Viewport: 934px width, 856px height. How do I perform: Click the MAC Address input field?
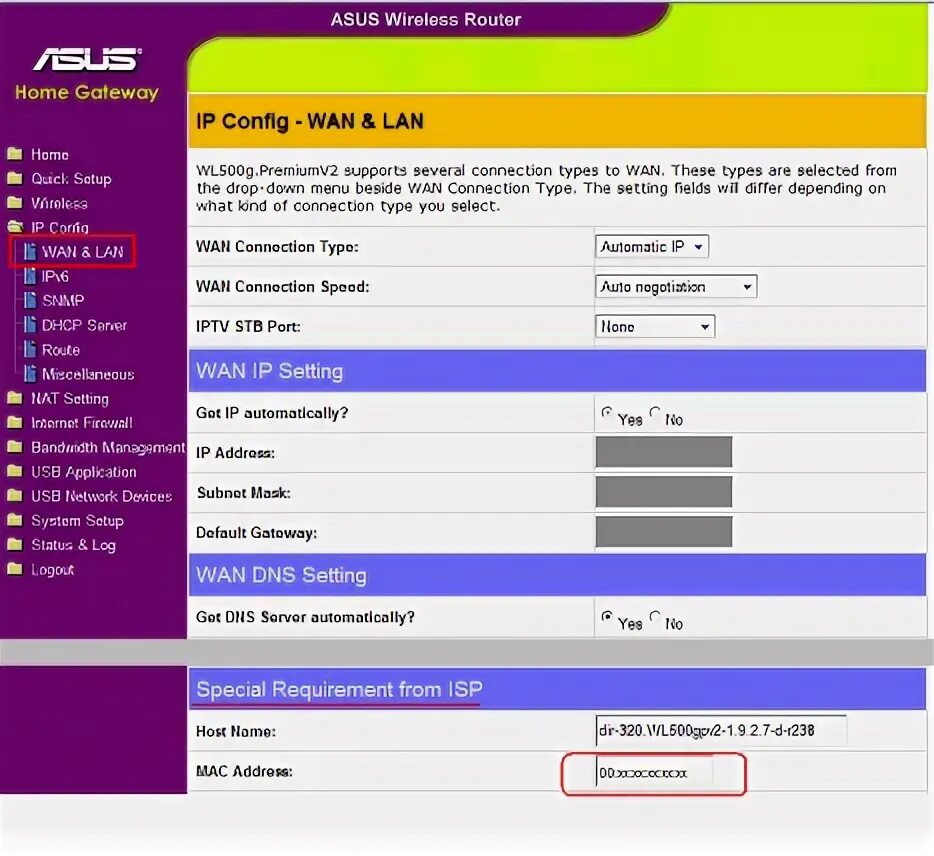(x=654, y=772)
